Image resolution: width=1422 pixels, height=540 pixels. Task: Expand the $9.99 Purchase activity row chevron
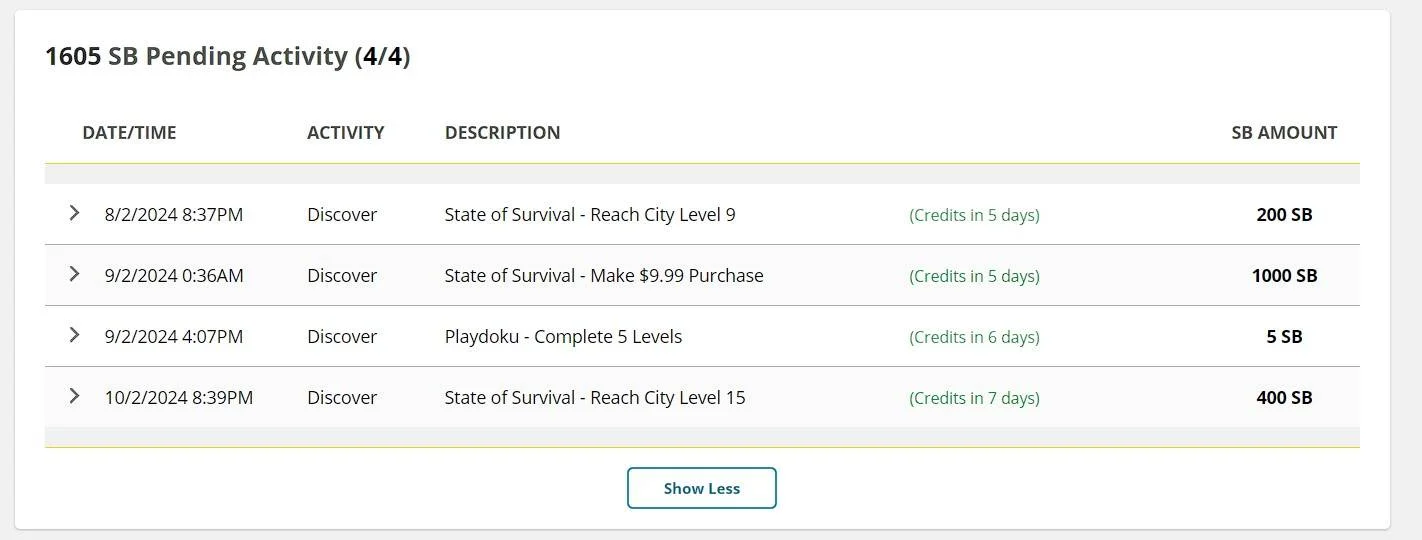pos(73,274)
